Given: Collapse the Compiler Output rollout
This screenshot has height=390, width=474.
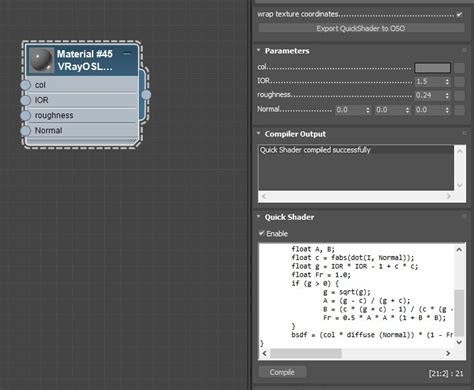Looking at the screenshot, I should pyautogui.click(x=259, y=133).
